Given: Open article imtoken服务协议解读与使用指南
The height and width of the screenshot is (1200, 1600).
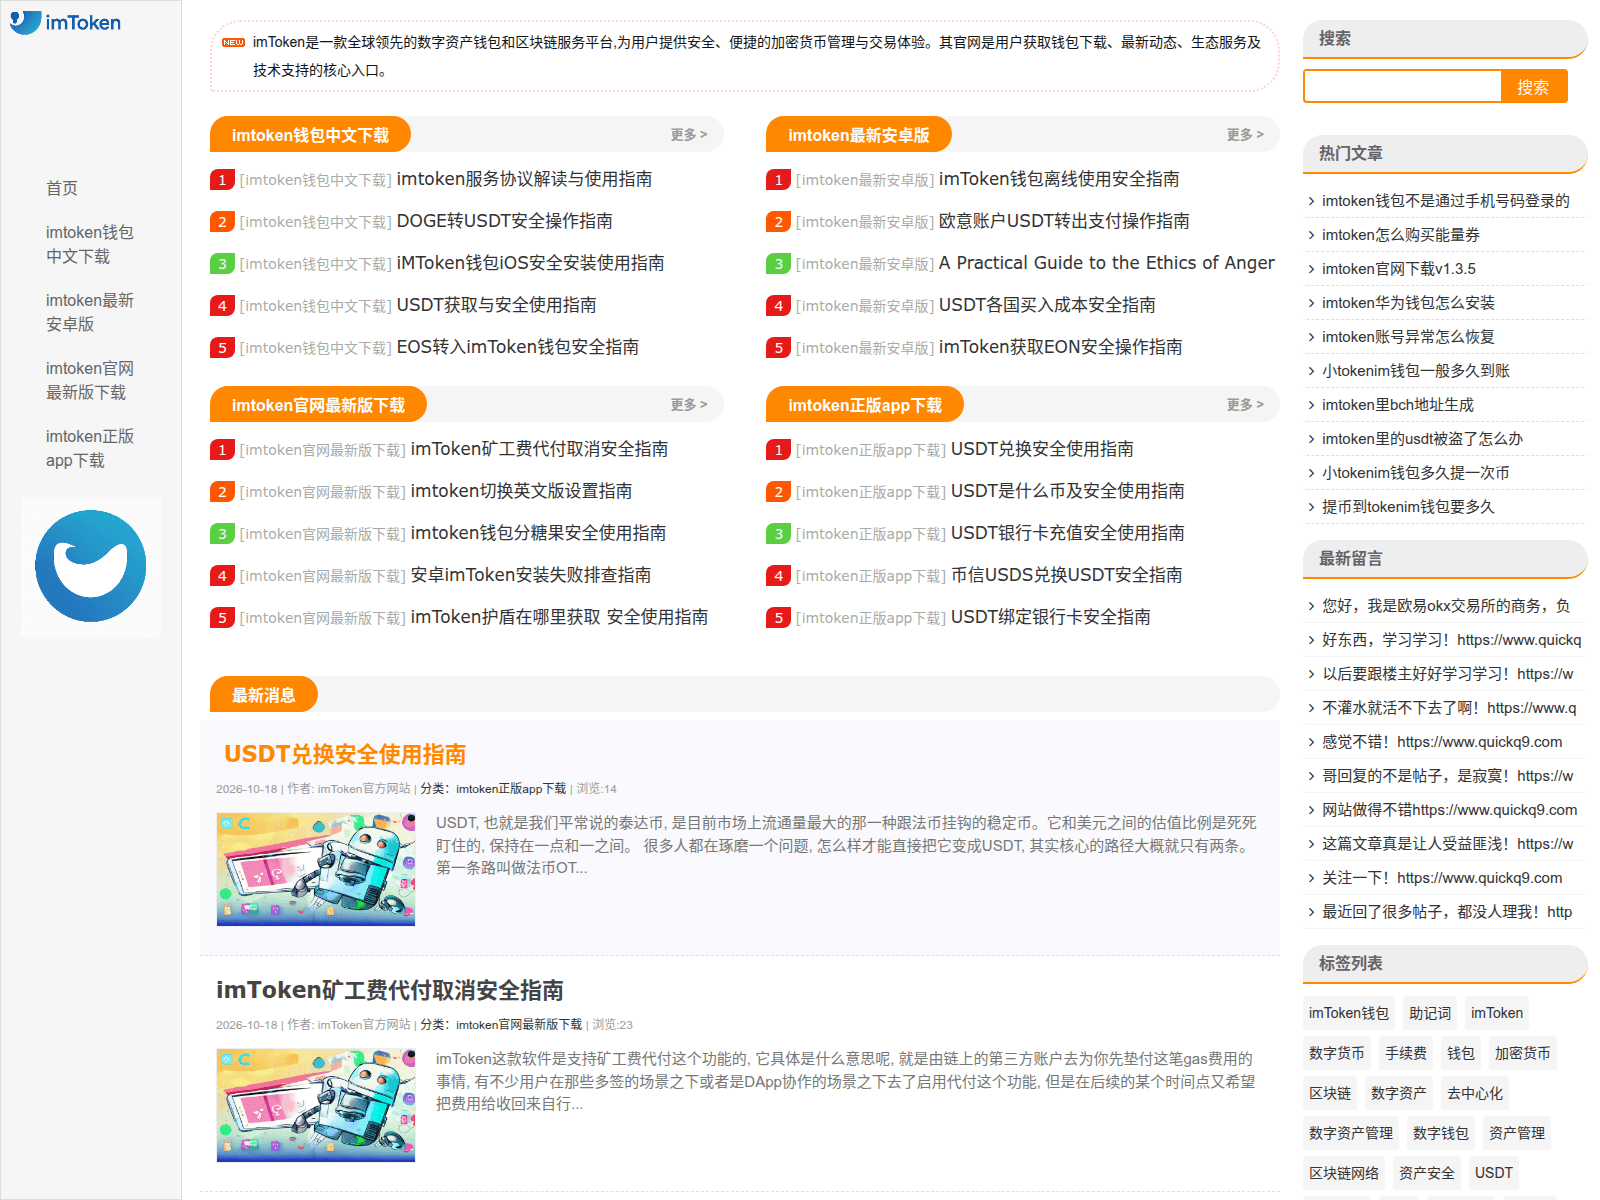Looking at the screenshot, I should [x=524, y=179].
